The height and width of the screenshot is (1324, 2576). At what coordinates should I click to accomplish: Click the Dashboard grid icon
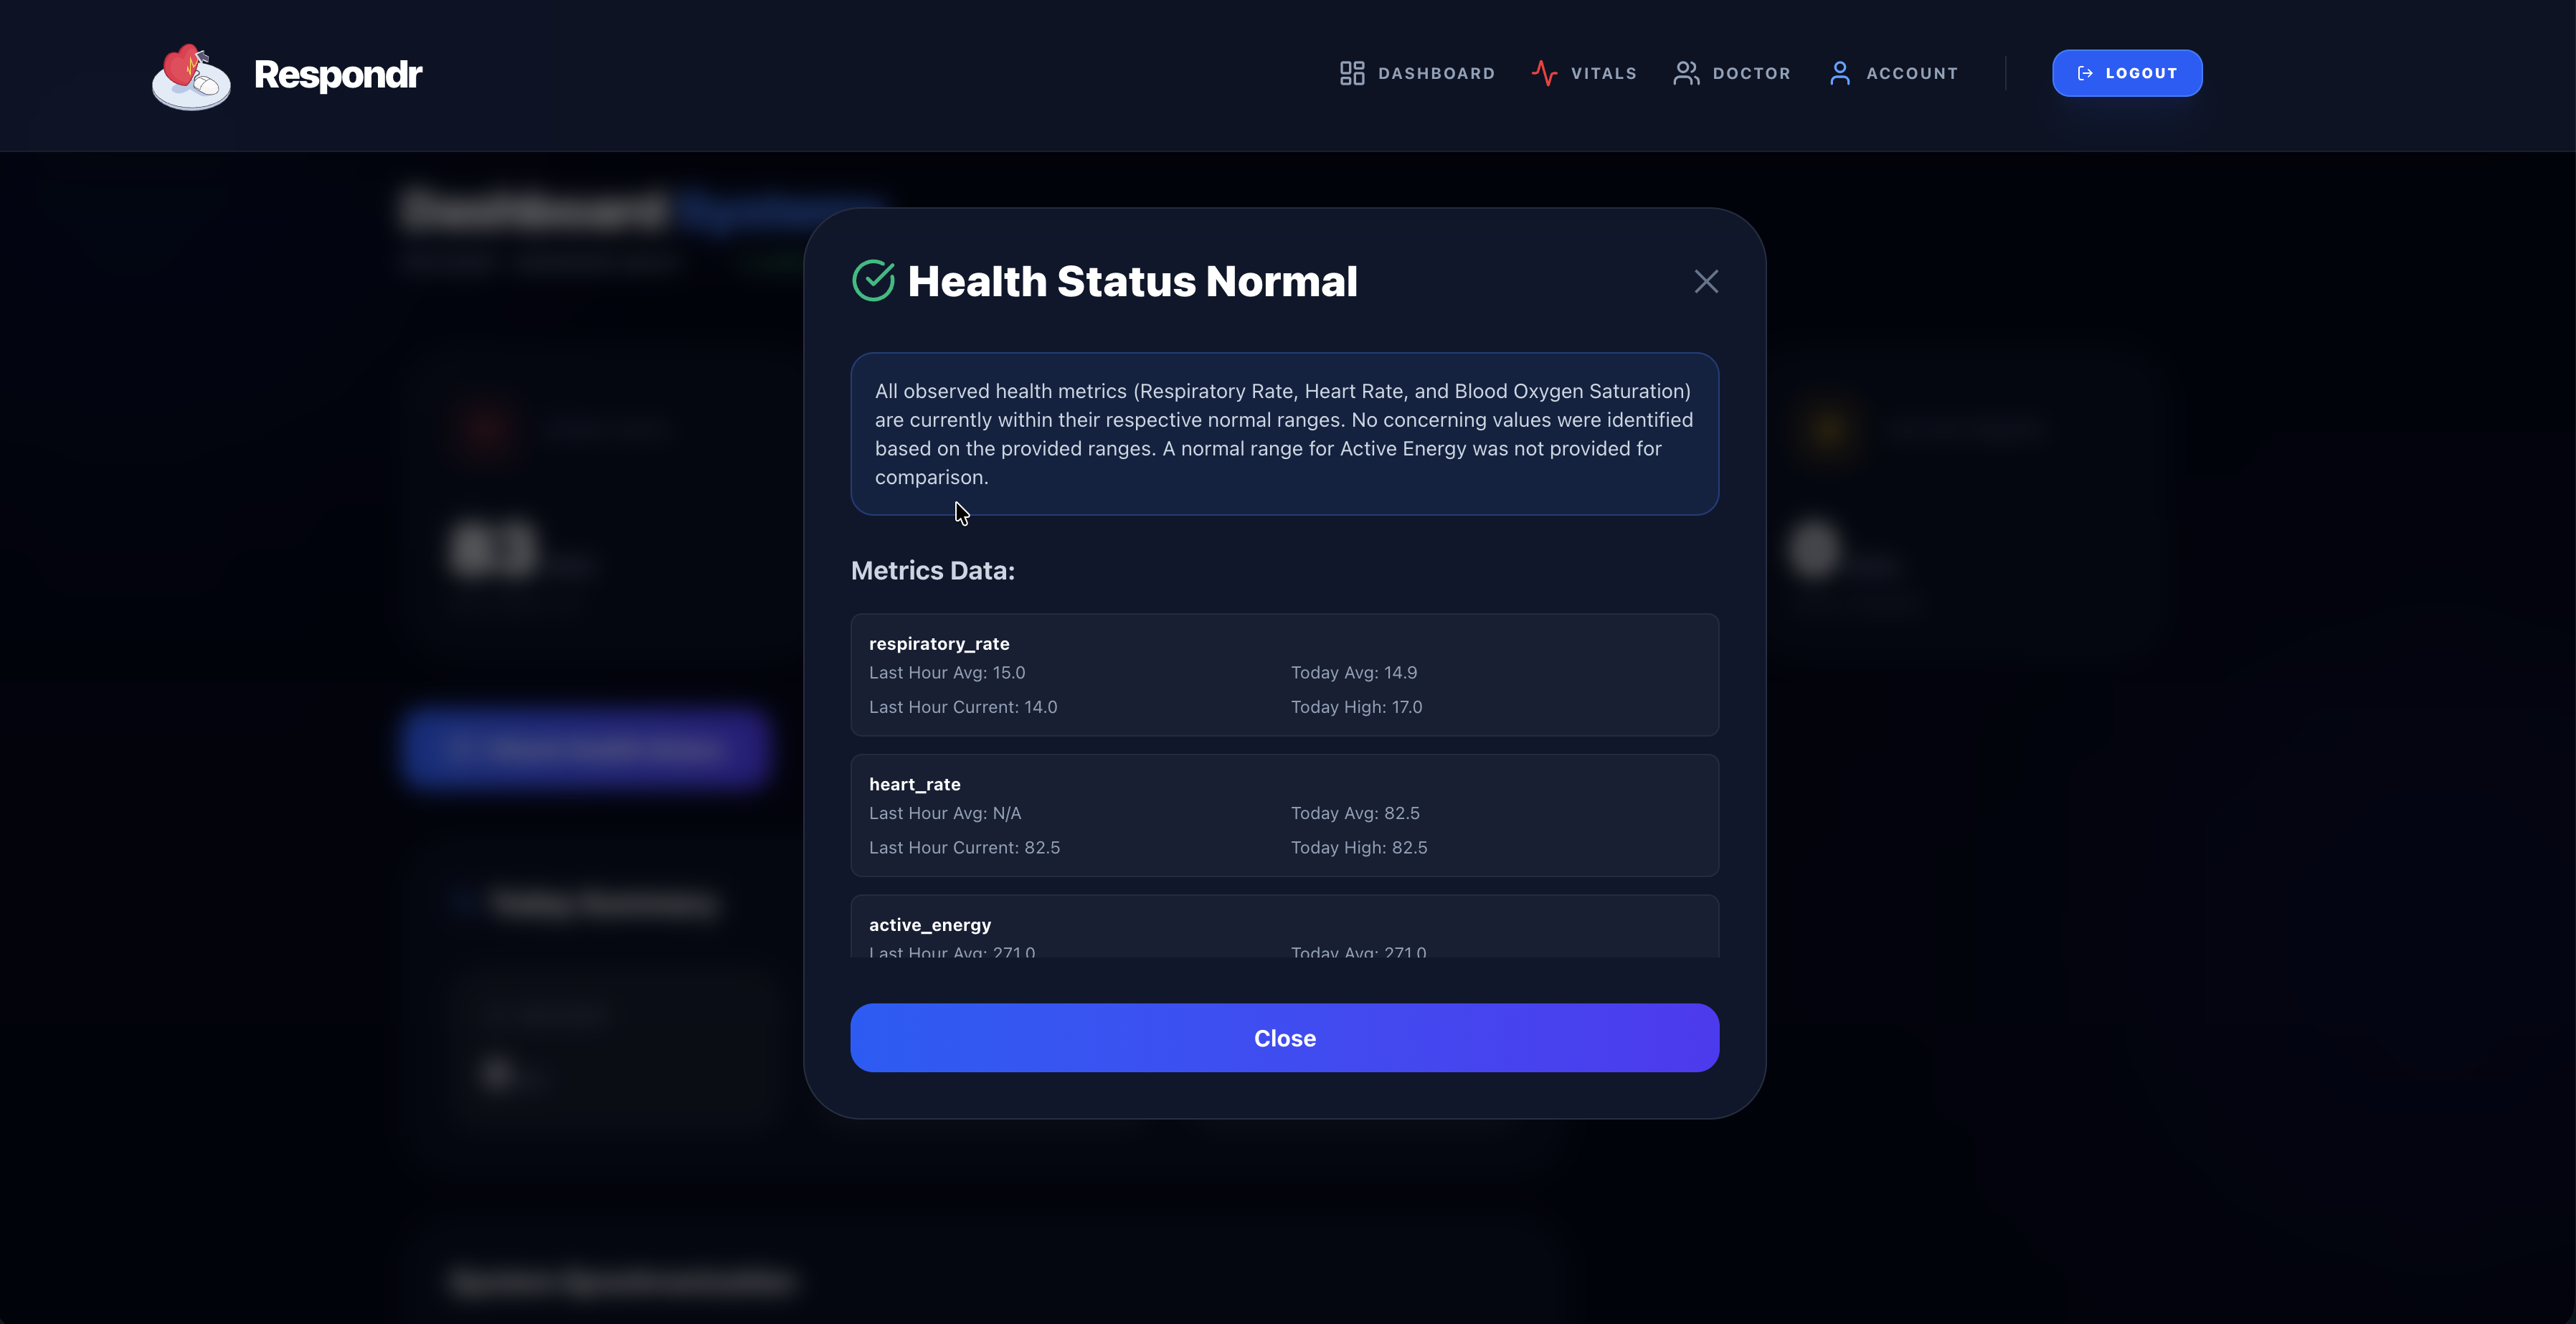[x=1352, y=73]
